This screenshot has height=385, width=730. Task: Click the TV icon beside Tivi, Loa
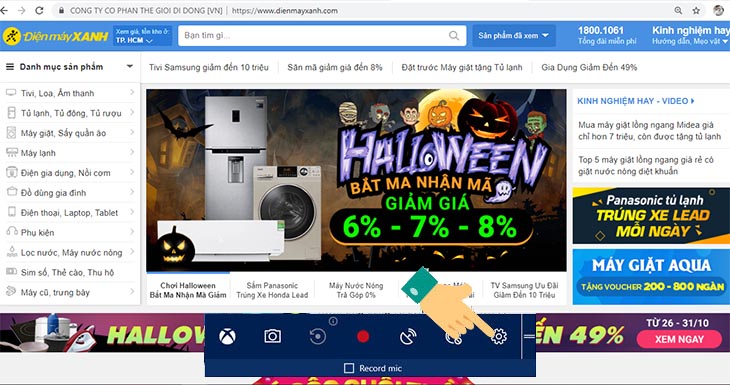(11, 93)
